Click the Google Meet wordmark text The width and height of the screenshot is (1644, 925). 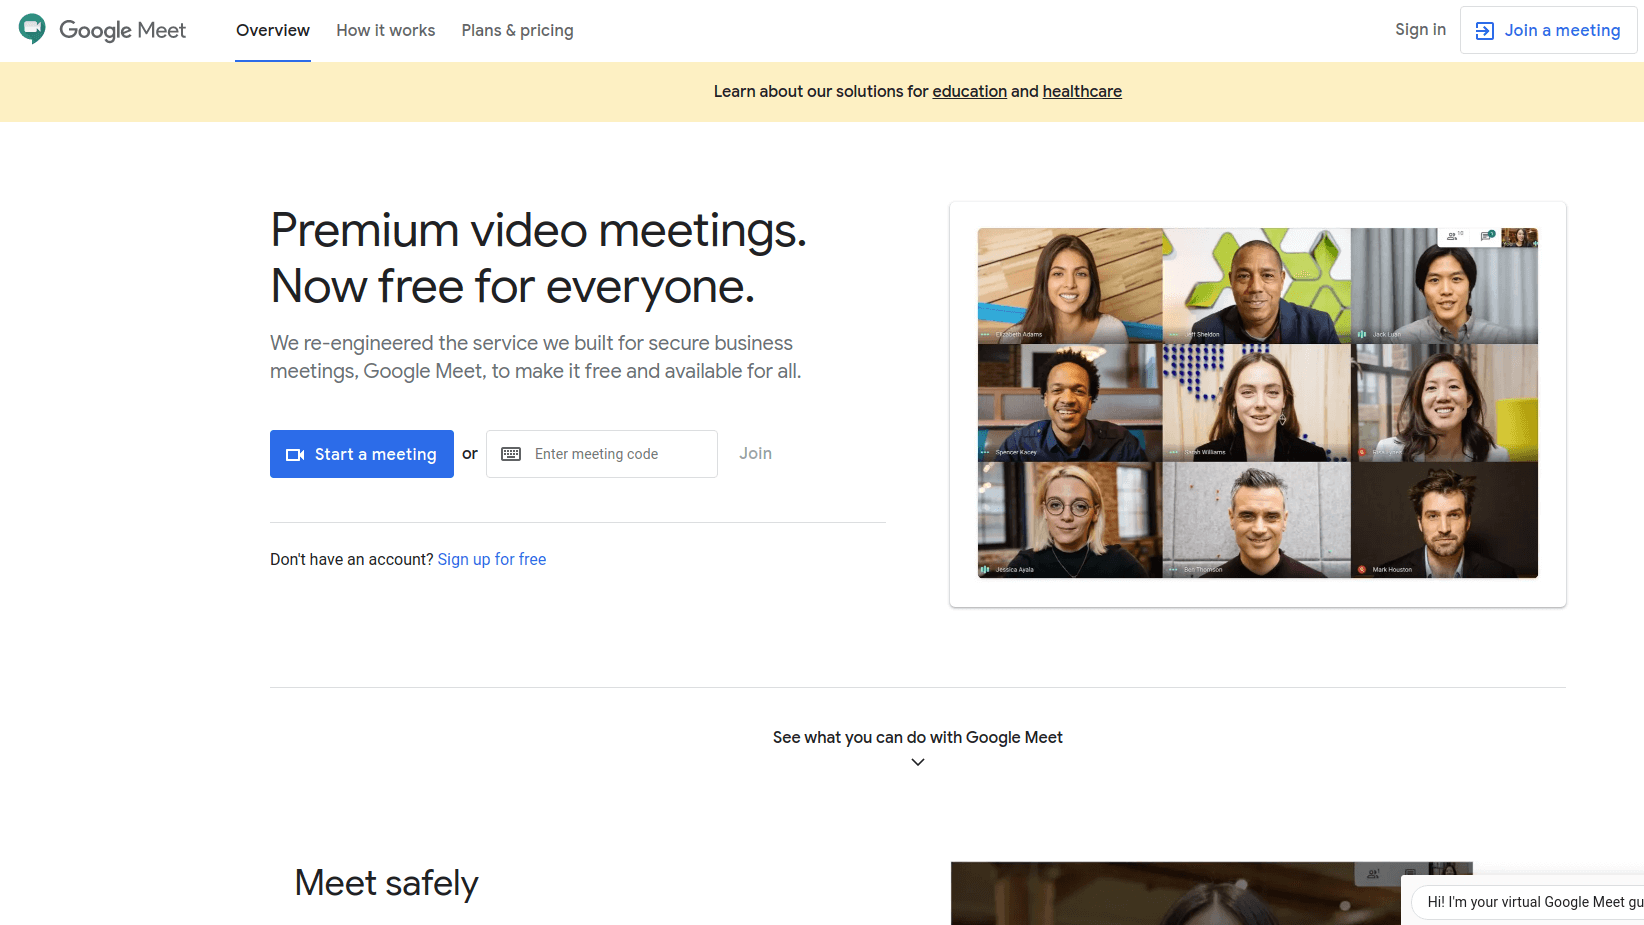tap(122, 30)
